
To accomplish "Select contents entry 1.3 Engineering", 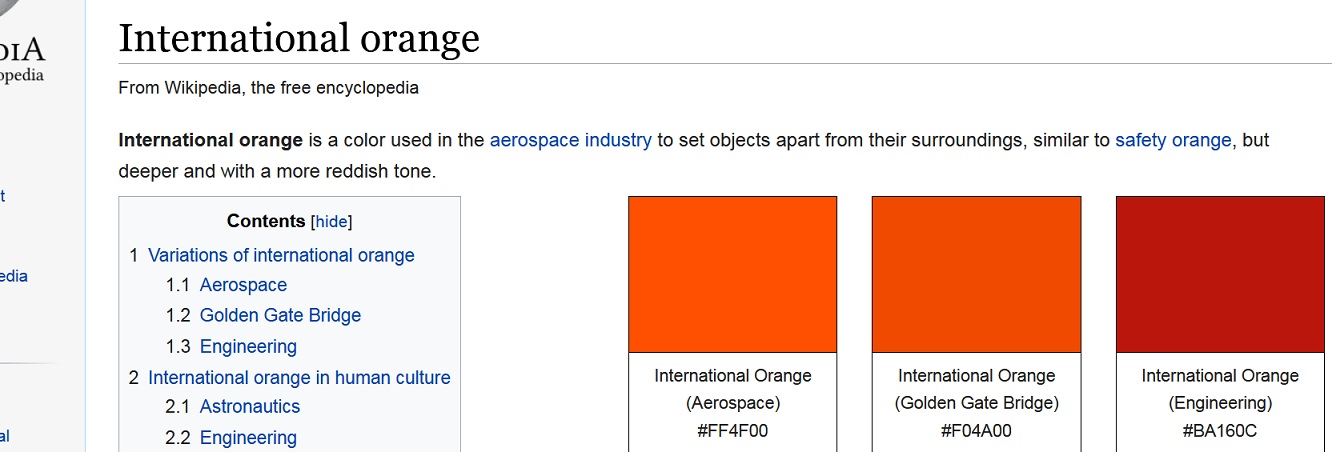I will pyautogui.click(x=248, y=346).
